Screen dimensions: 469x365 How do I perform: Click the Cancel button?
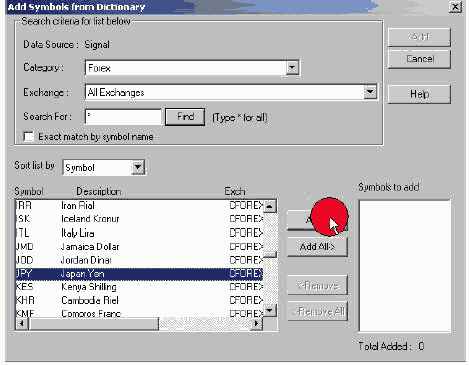click(419, 59)
